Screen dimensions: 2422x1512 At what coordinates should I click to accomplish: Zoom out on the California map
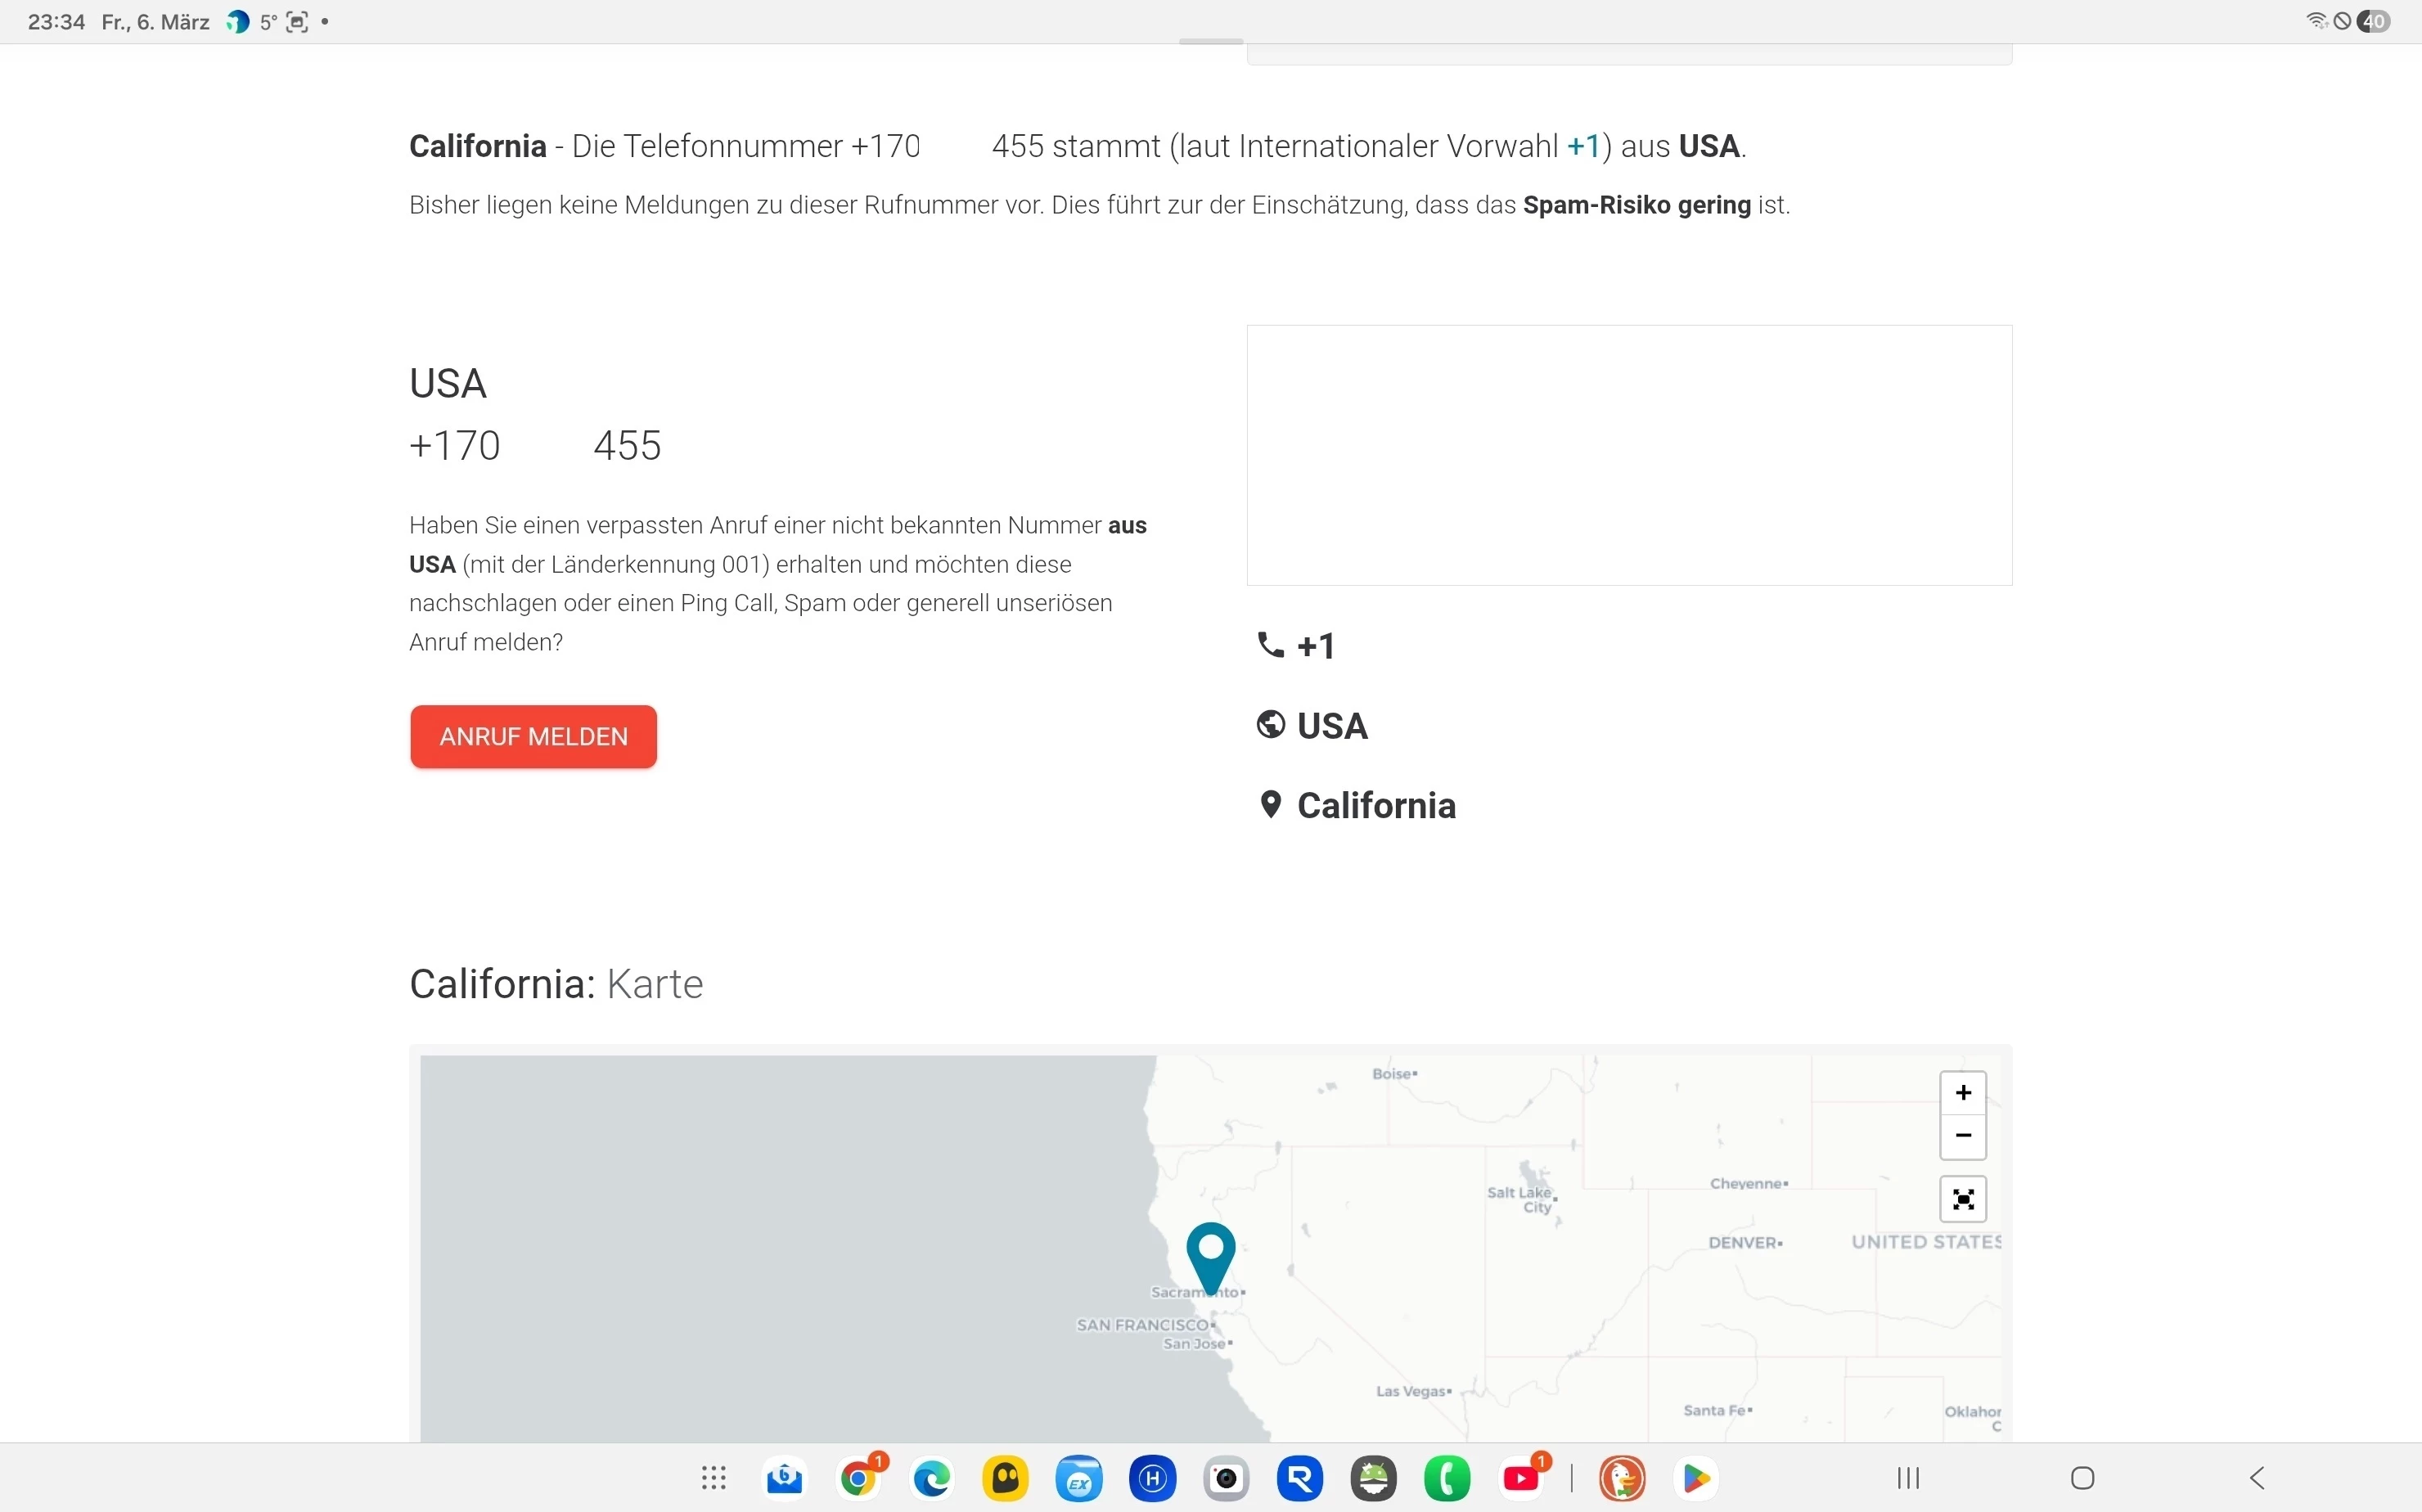tap(1962, 1136)
